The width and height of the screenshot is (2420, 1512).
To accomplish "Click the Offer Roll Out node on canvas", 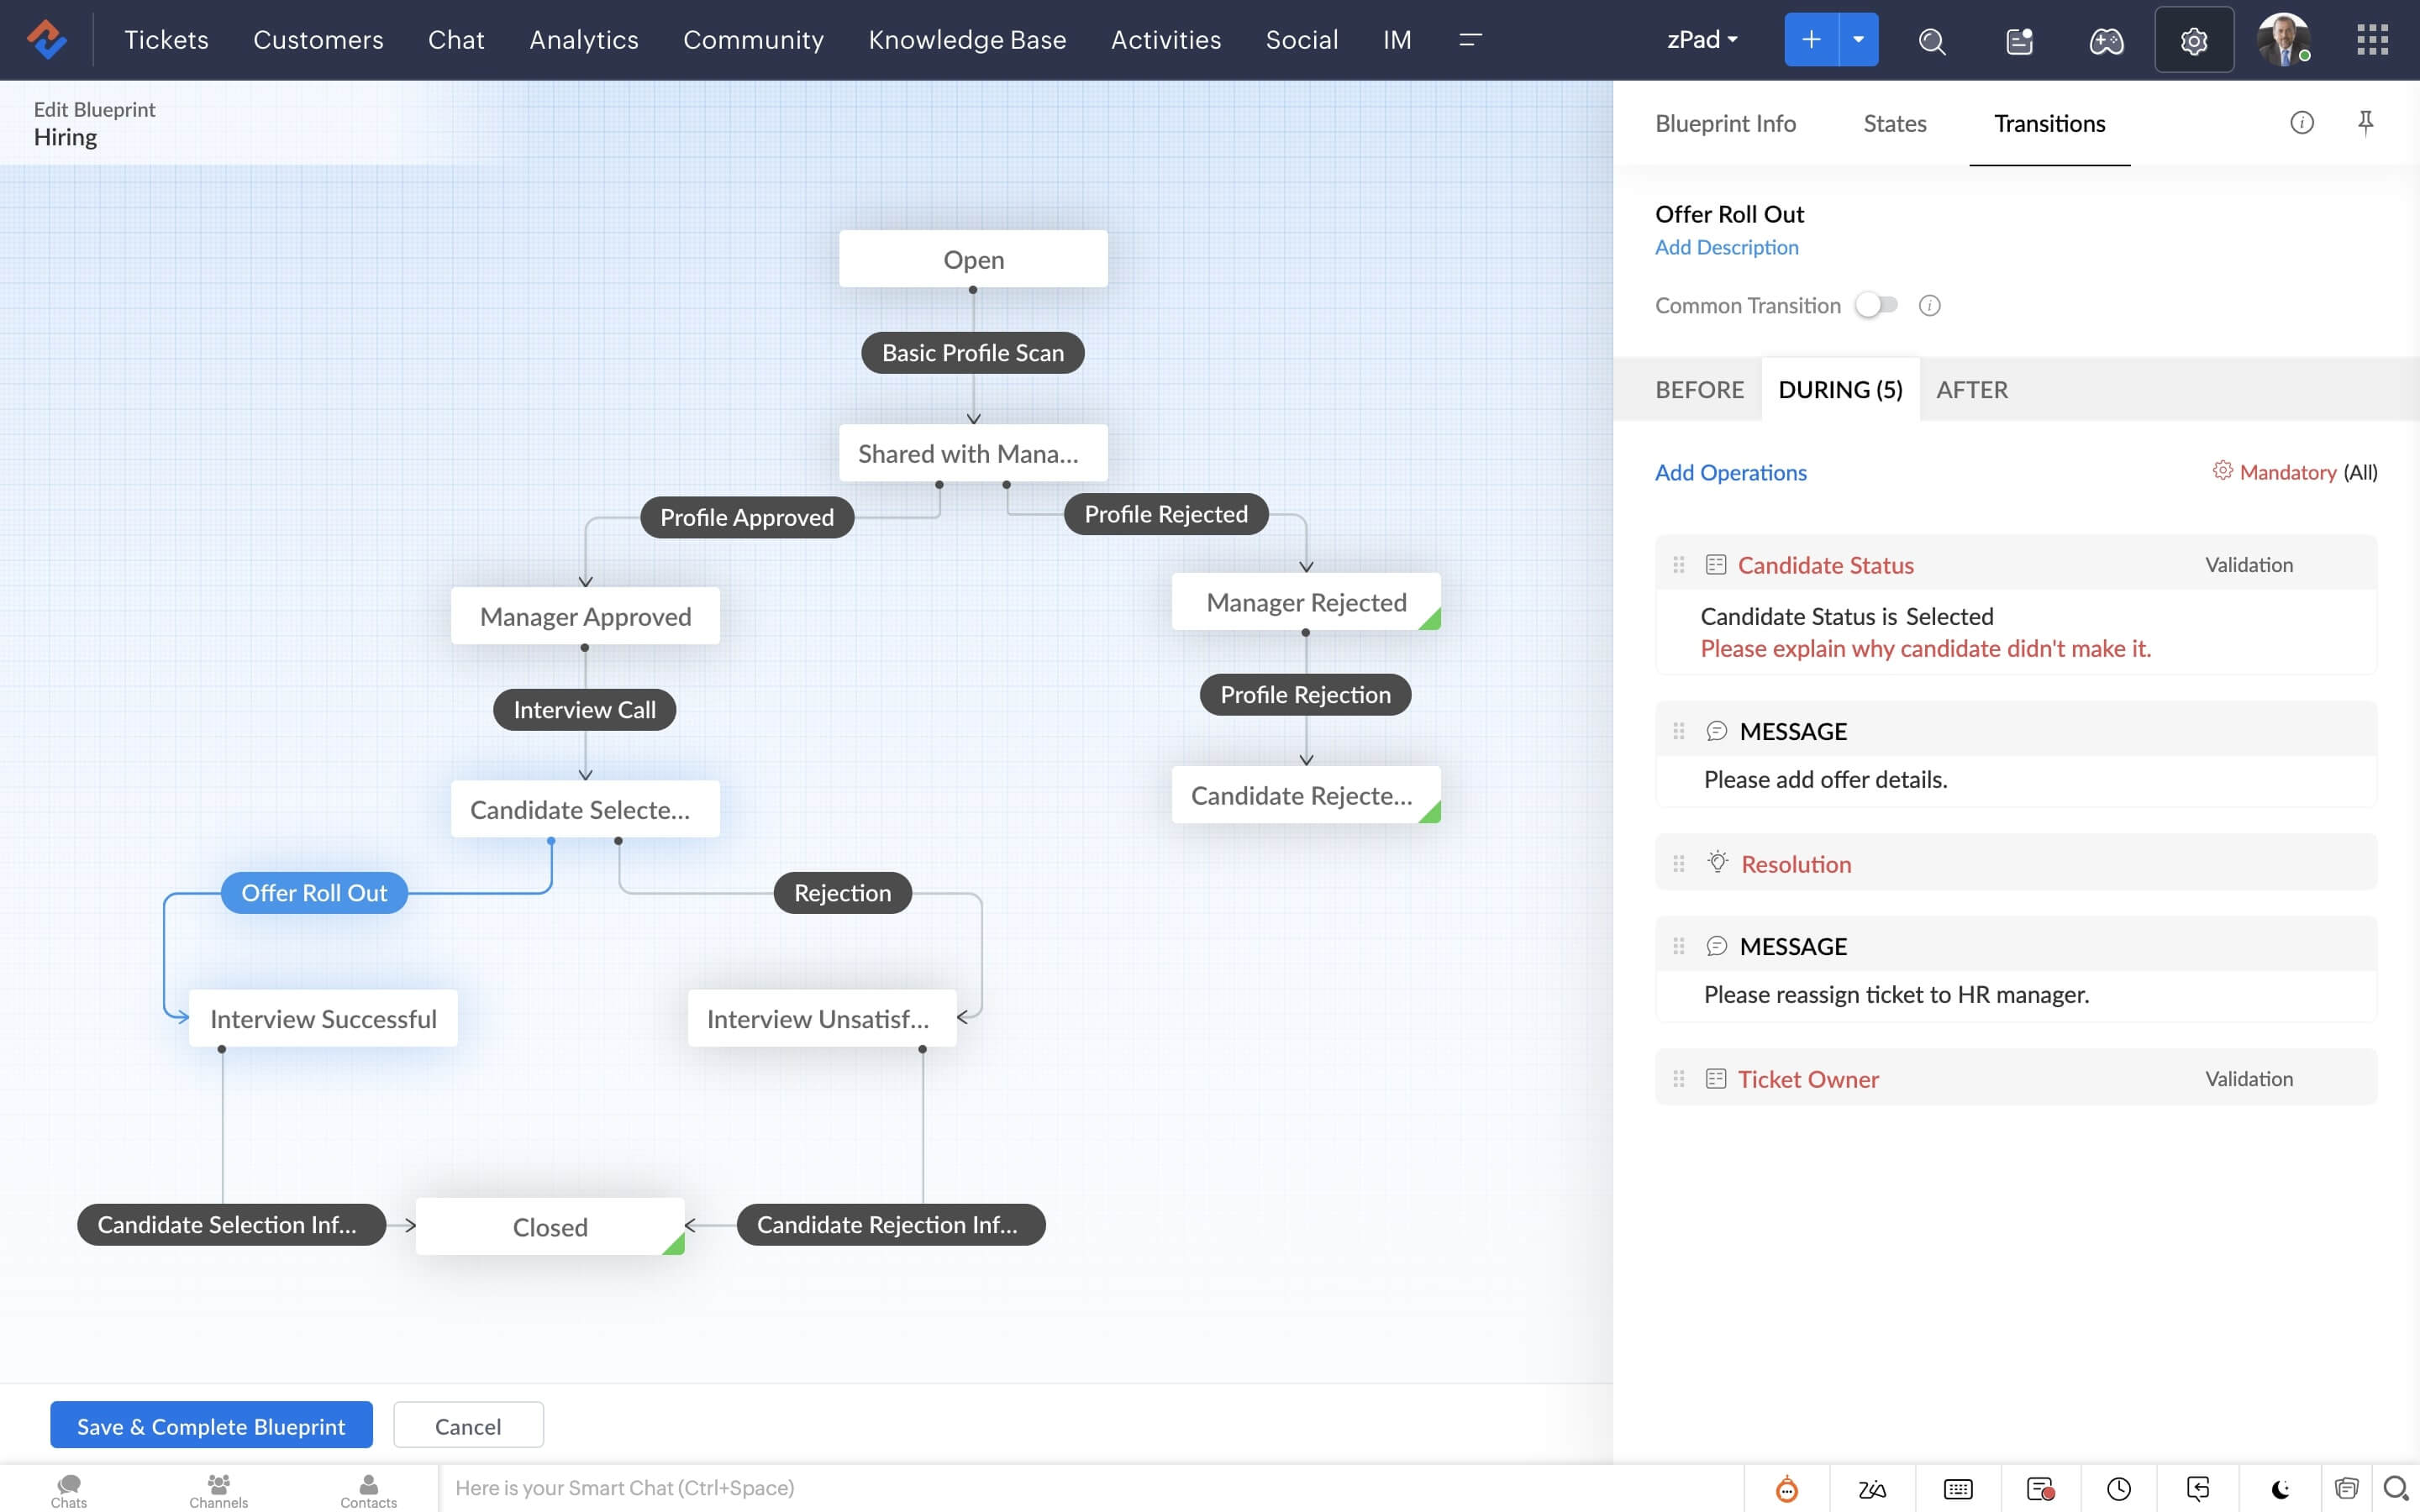I will click(x=313, y=892).
